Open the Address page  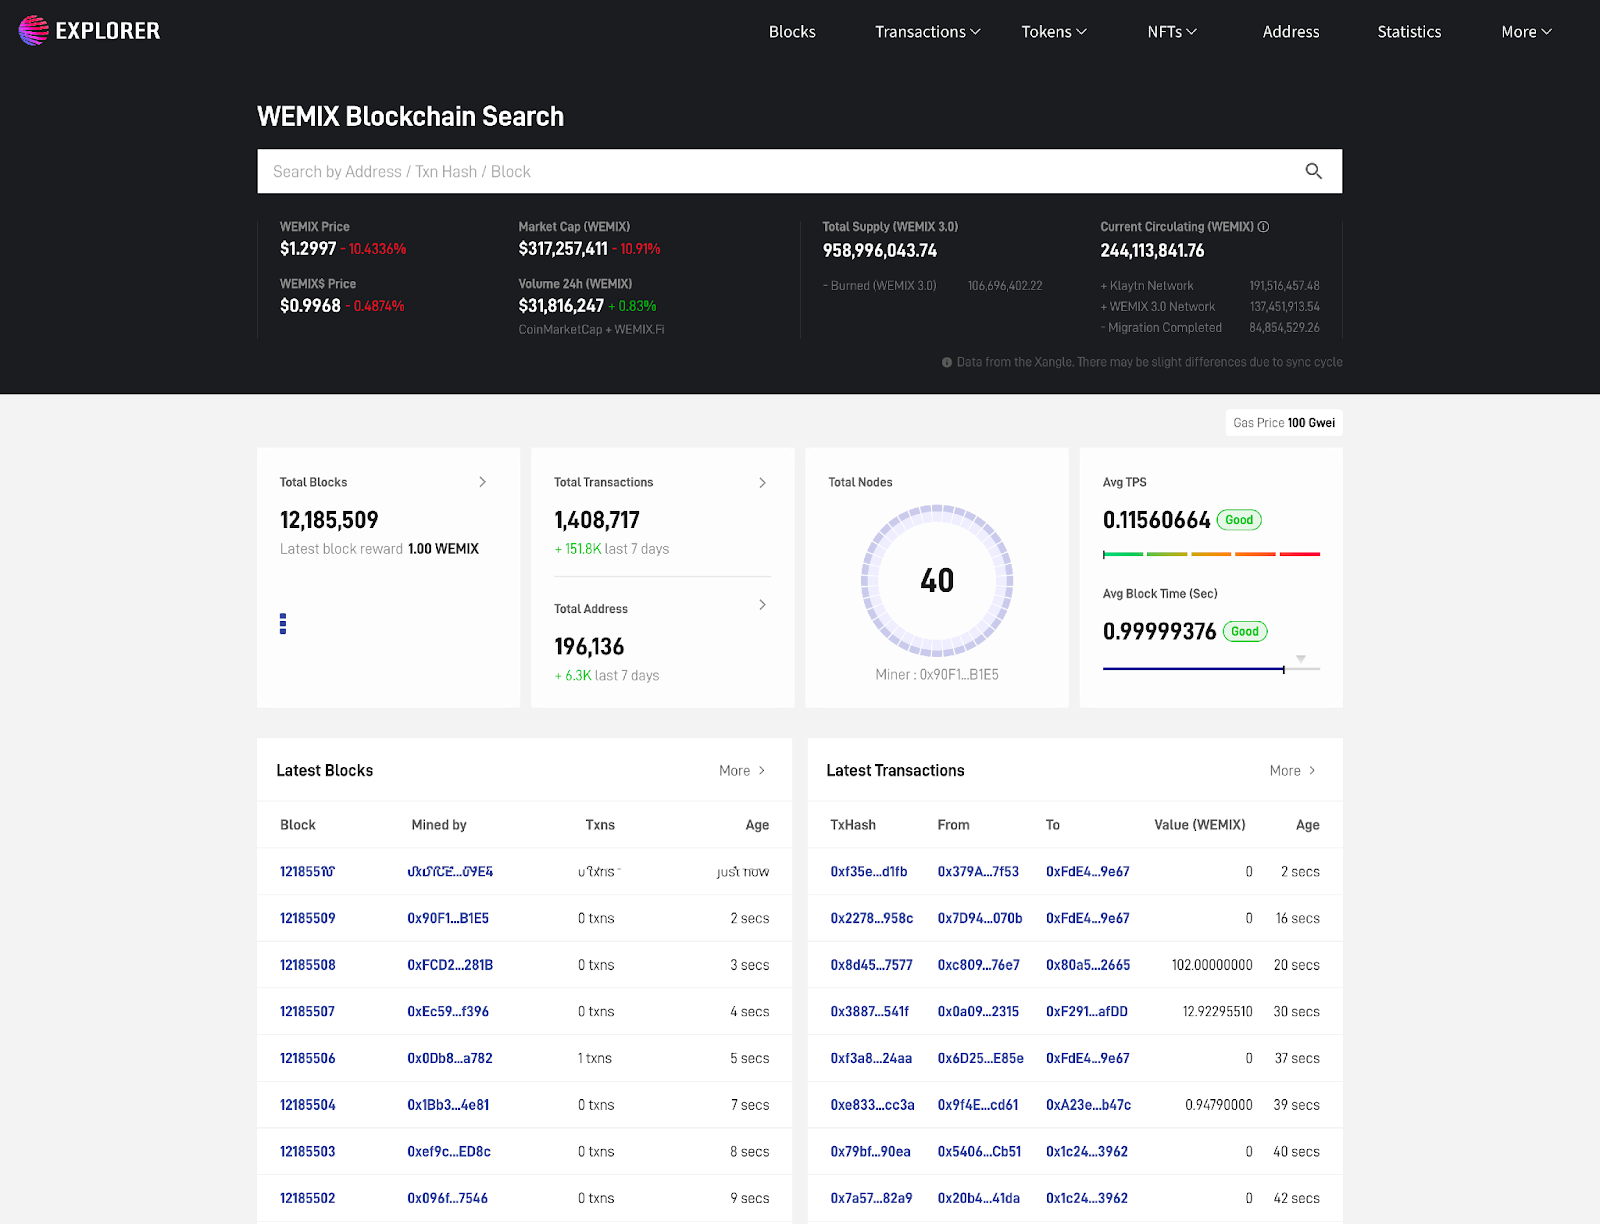pyautogui.click(x=1291, y=32)
